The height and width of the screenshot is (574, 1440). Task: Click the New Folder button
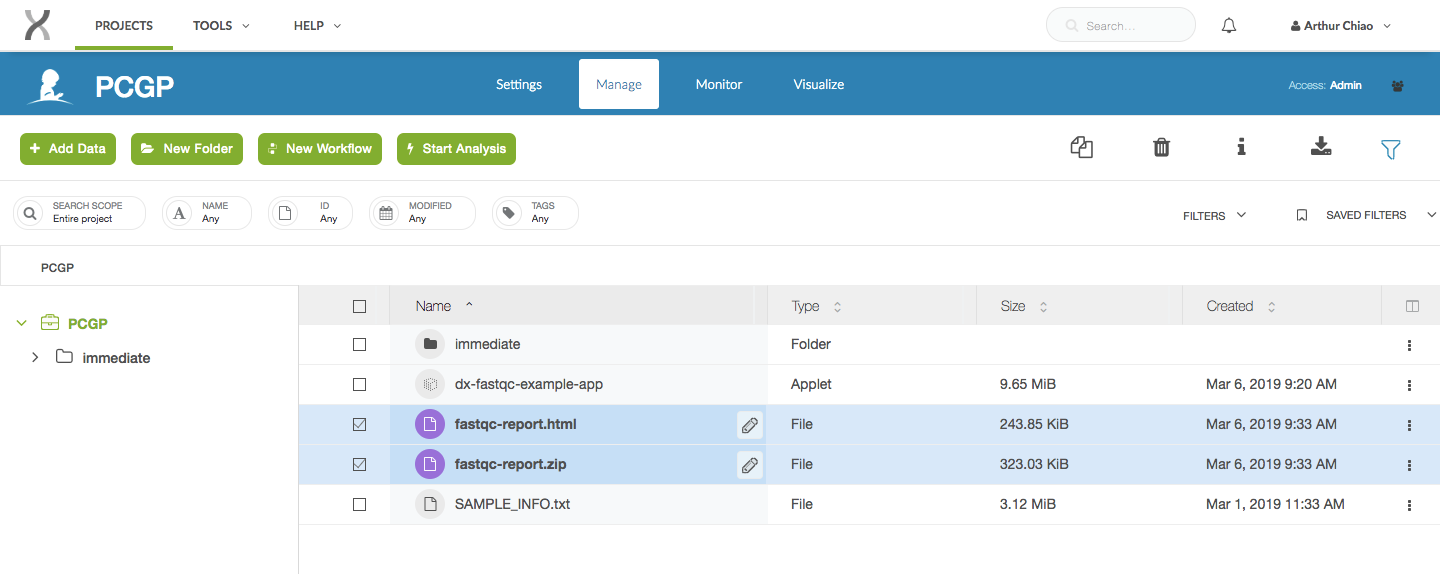click(187, 149)
